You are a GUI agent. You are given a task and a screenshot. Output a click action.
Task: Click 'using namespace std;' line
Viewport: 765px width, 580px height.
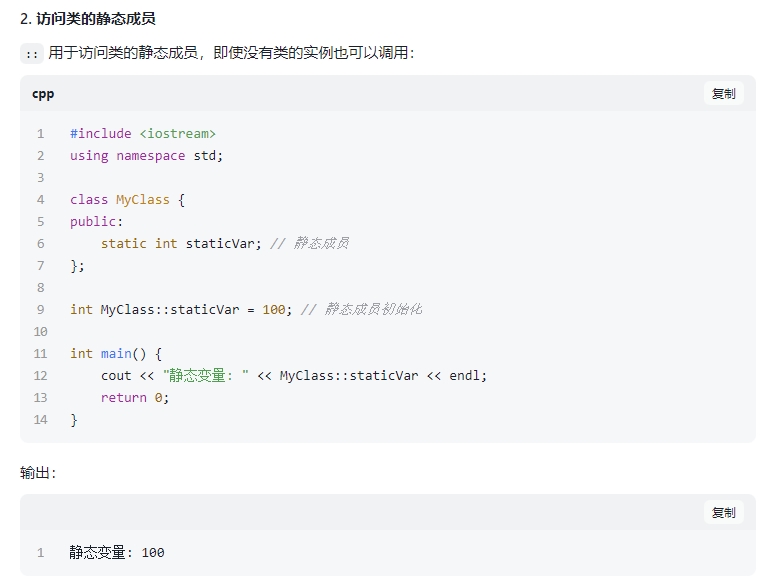click(146, 156)
